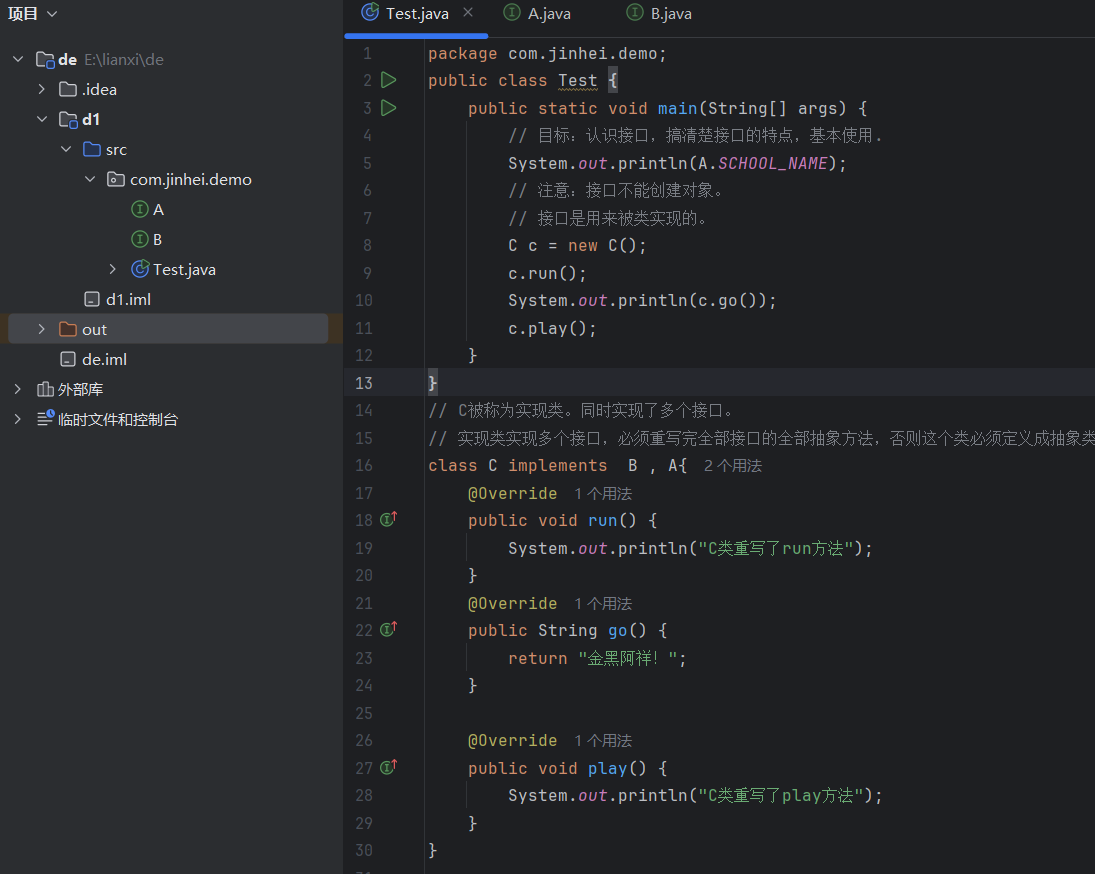Click the Test.java tab class icon
The image size is (1095, 874).
coord(370,12)
